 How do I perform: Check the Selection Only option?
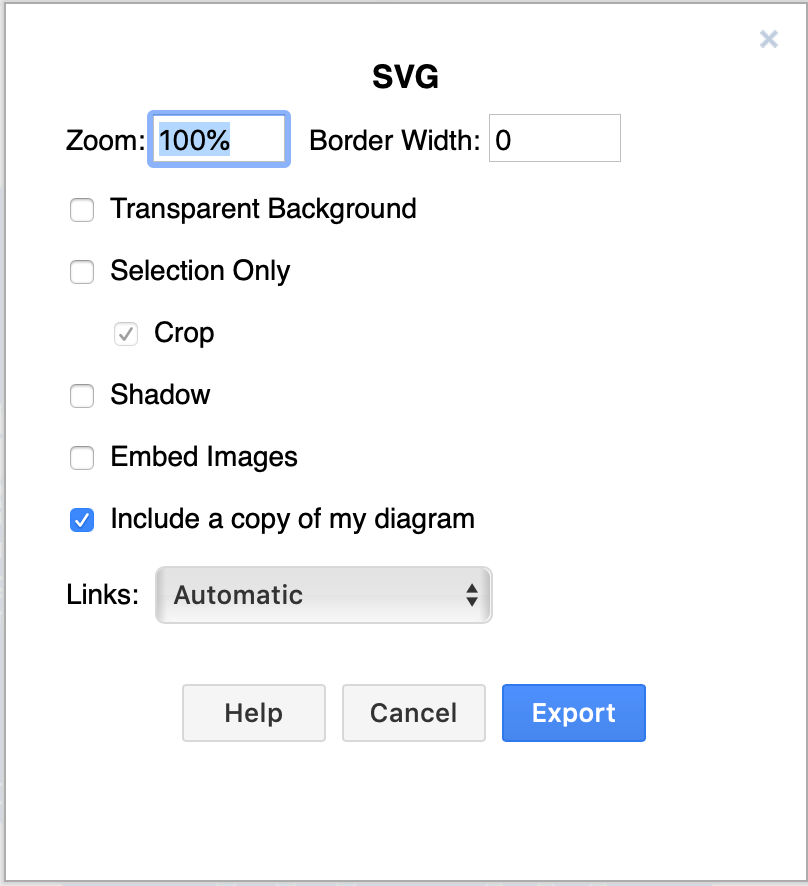click(82, 272)
